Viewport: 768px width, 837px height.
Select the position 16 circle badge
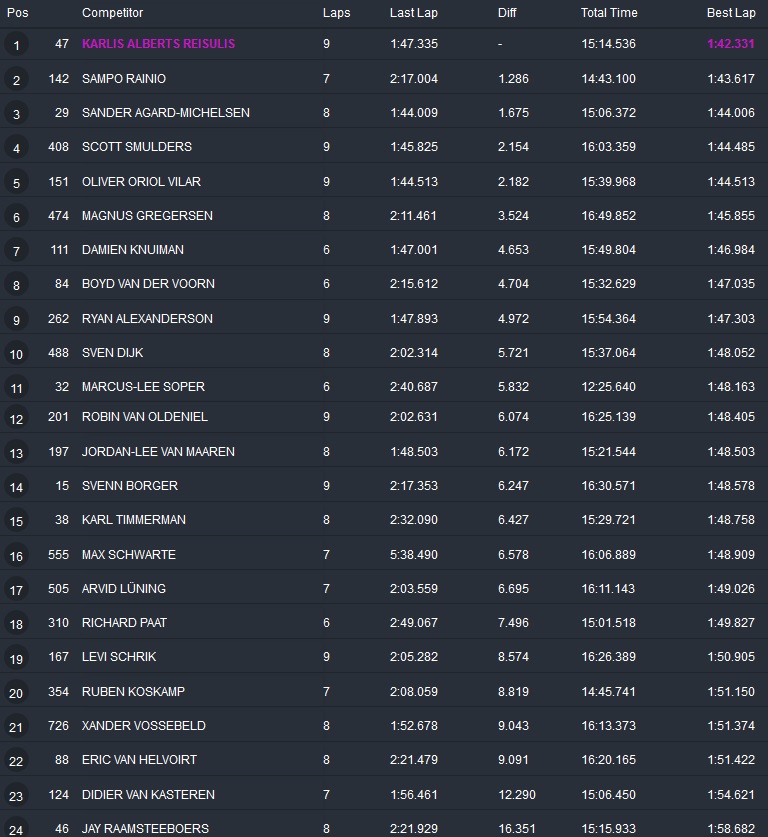pos(16,557)
